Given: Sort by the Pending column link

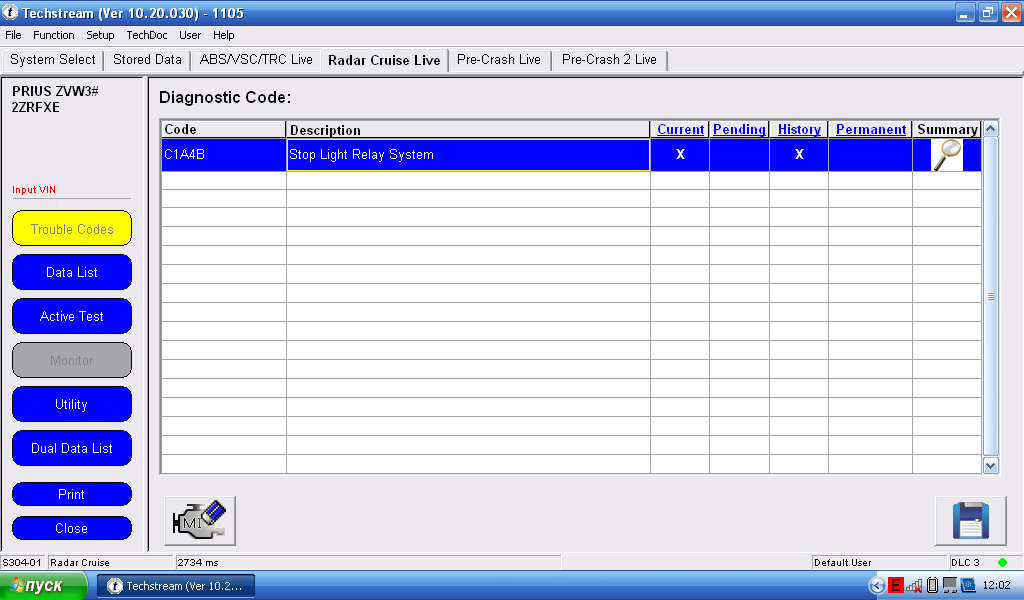Looking at the screenshot, I should point(739,129).
